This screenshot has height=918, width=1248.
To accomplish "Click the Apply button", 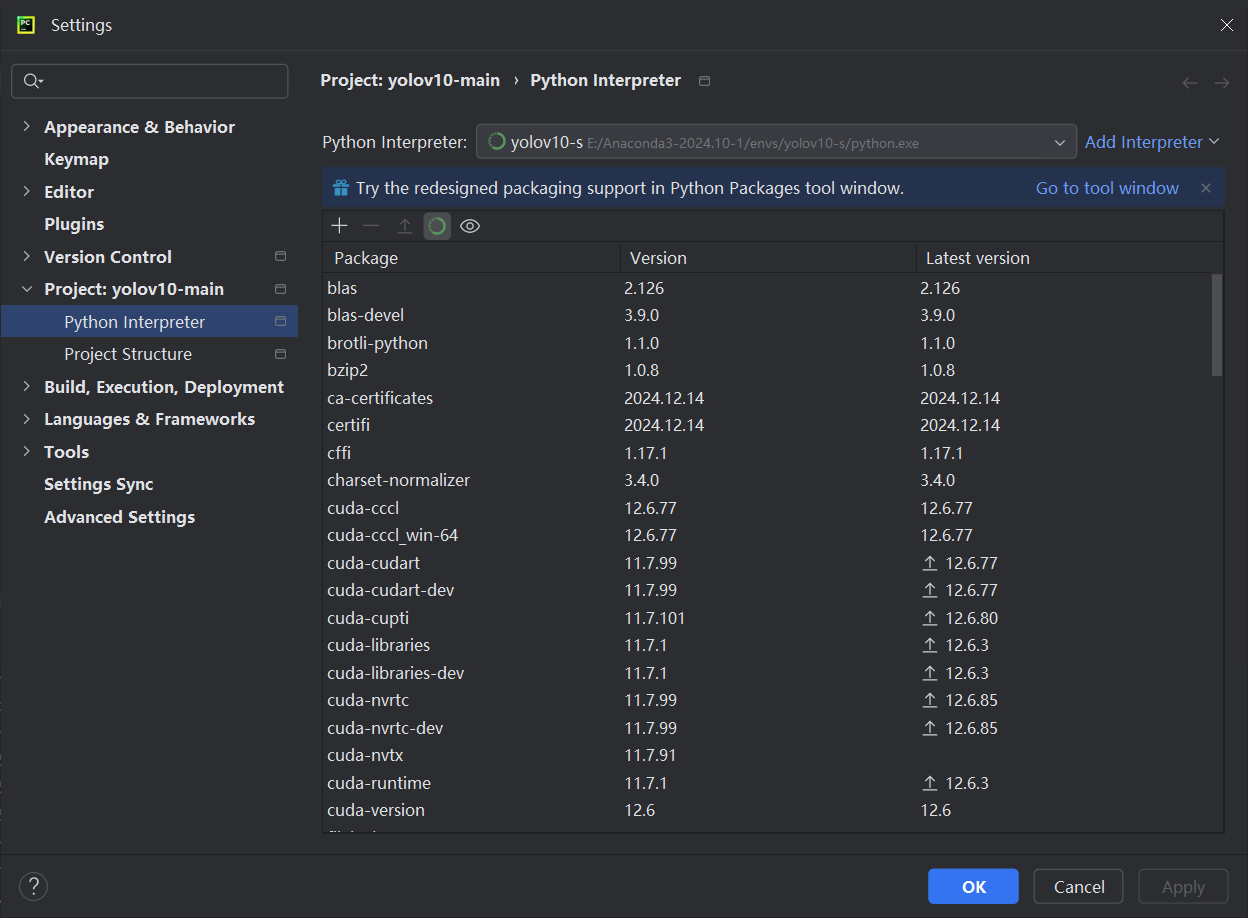I will pyautogui.click(x=1183, y=887).
